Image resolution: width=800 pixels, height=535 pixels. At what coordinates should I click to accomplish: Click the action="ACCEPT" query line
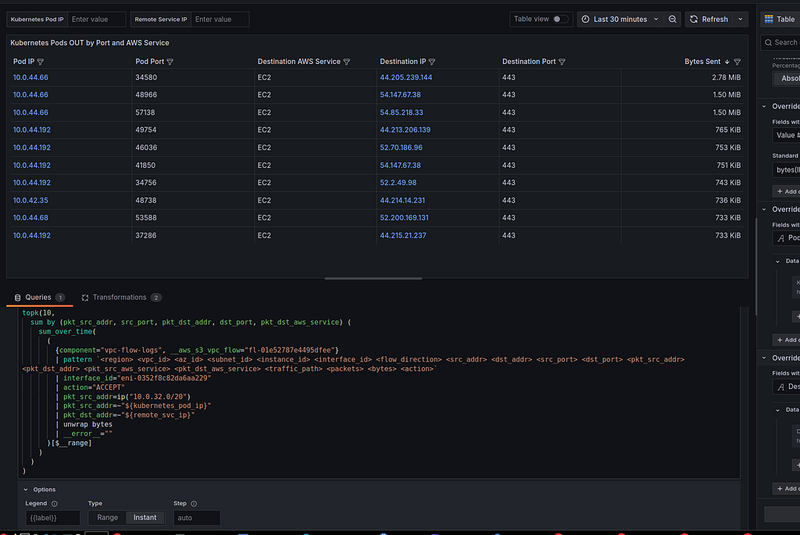pyautogui.click(x=94, y=388)
